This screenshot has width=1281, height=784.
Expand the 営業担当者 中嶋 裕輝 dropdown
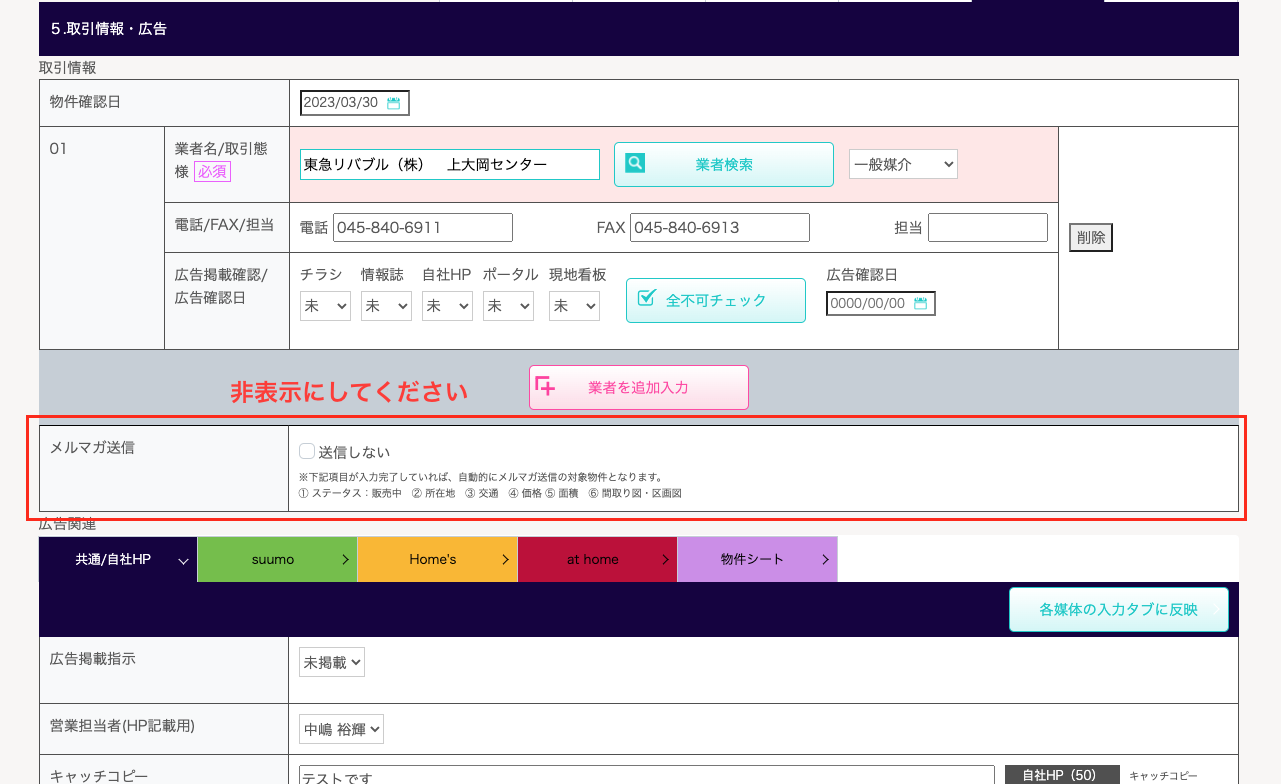341,729
